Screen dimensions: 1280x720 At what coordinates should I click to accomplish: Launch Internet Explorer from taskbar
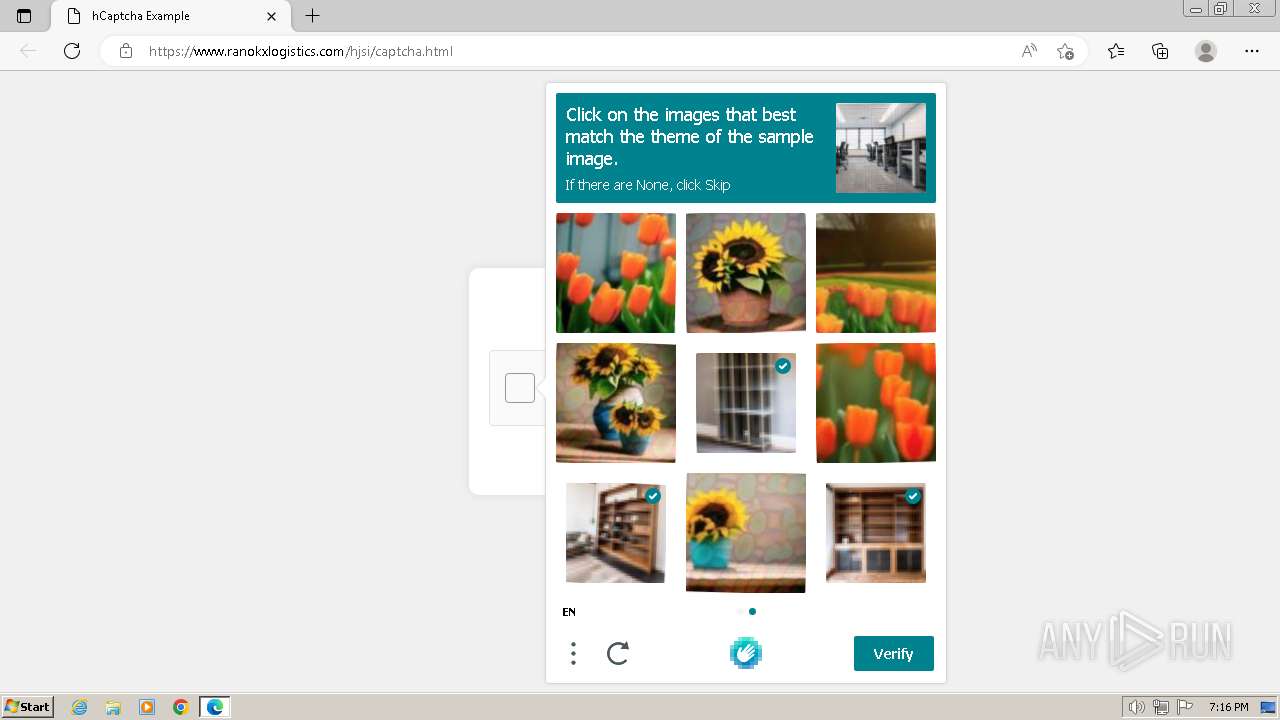point(79,707)
